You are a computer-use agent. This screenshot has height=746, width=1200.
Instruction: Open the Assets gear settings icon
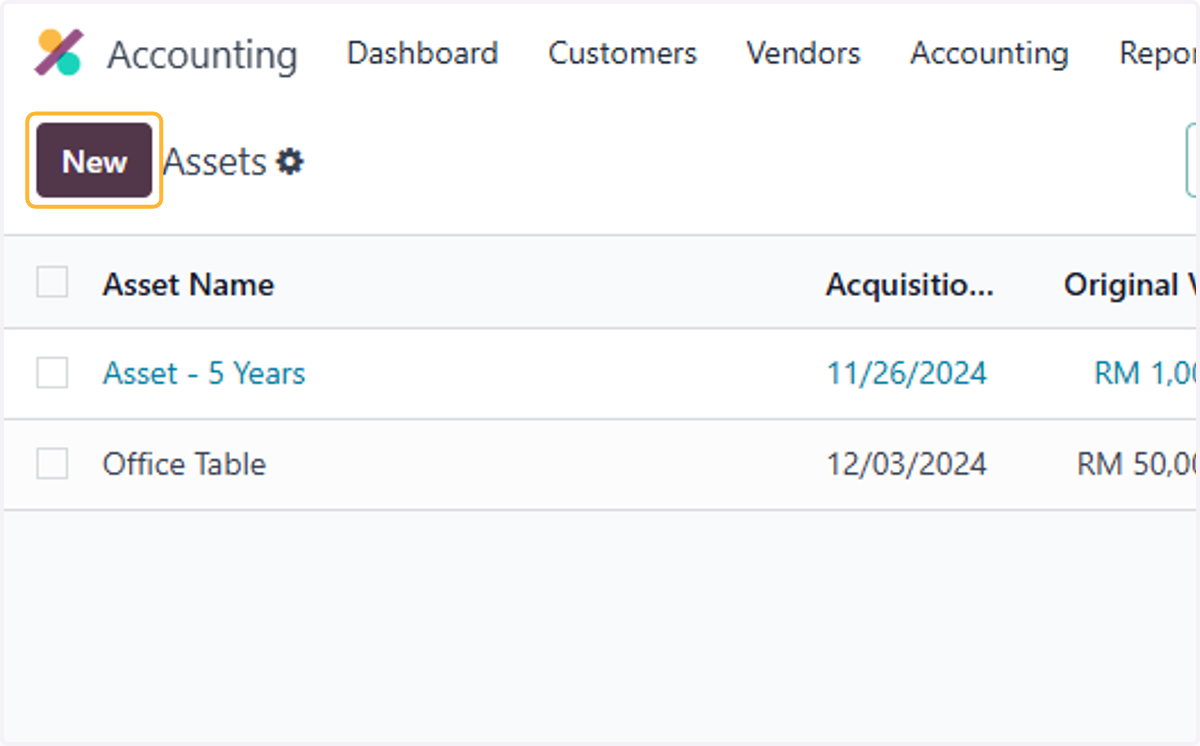(x=290, y=161)
